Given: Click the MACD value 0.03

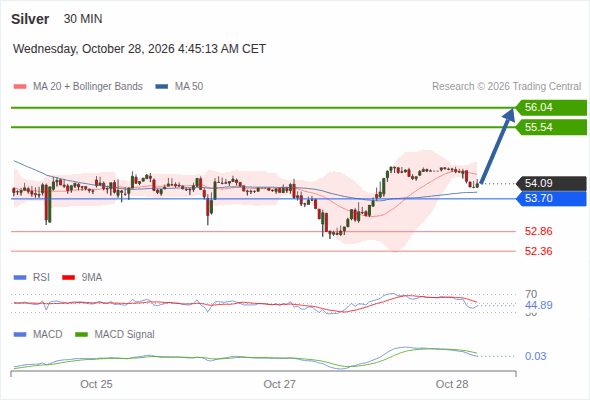Looking at the screenshot, I should pyautogui.click(x=535, y=356).
